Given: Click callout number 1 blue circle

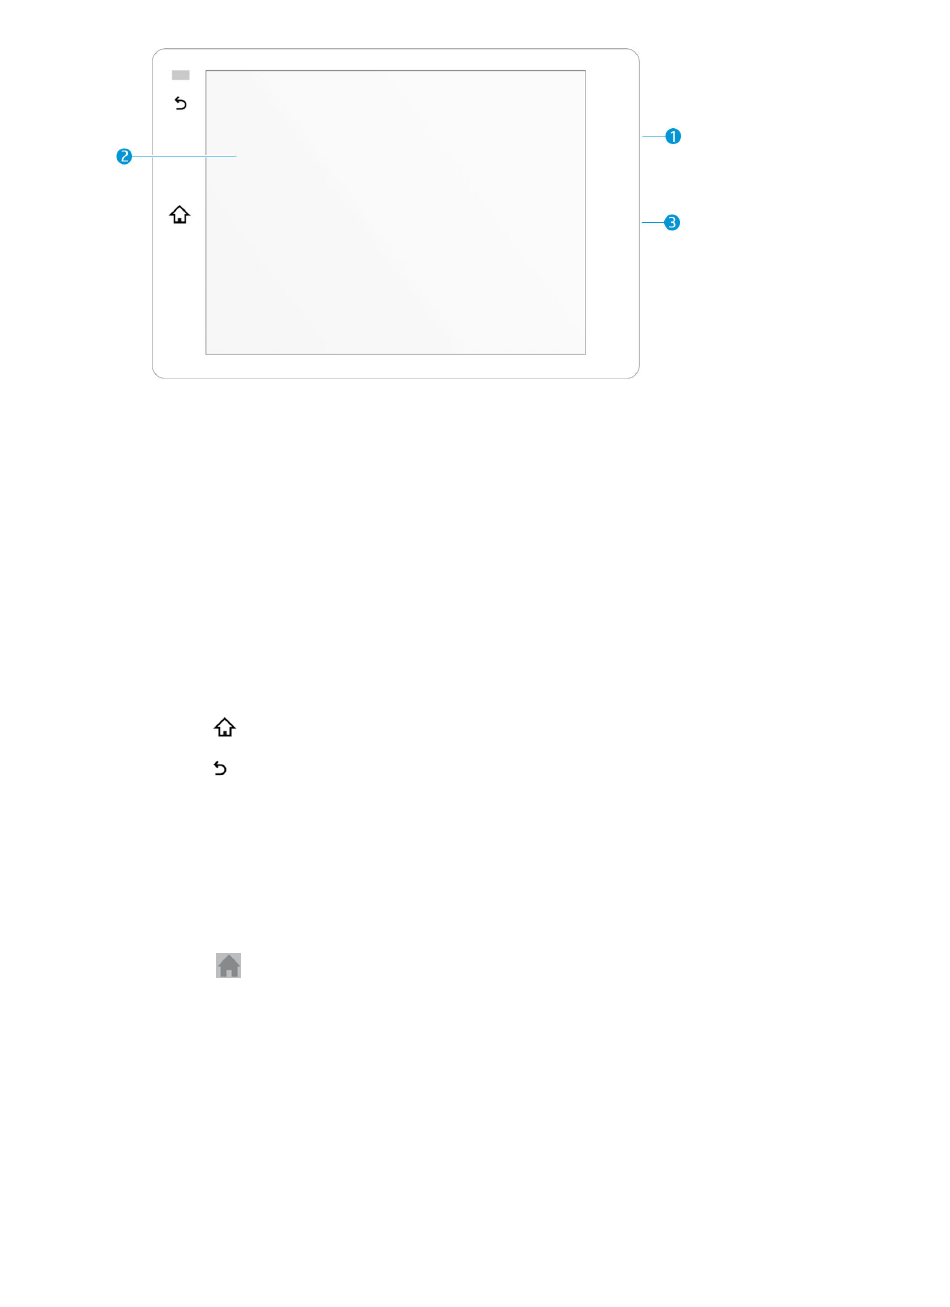Looking at the screenshot, I should coord(674,136).
